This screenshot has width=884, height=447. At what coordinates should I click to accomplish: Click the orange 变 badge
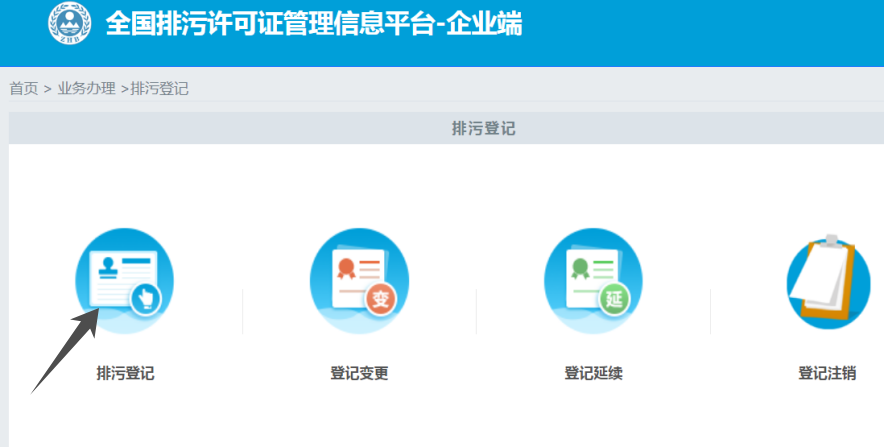pyautogui.click(x=380, y=299)
